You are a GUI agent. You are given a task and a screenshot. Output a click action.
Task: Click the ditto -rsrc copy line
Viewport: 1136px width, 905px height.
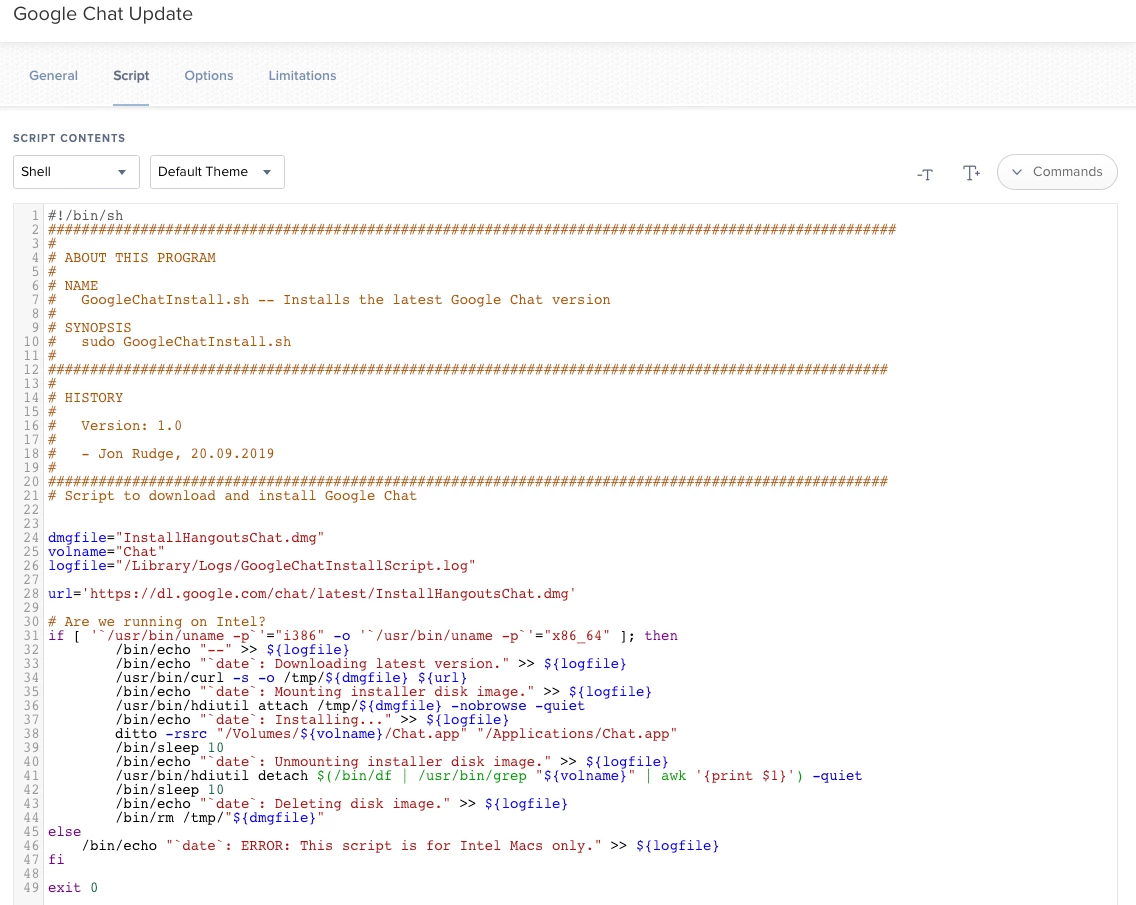(396, 734)
